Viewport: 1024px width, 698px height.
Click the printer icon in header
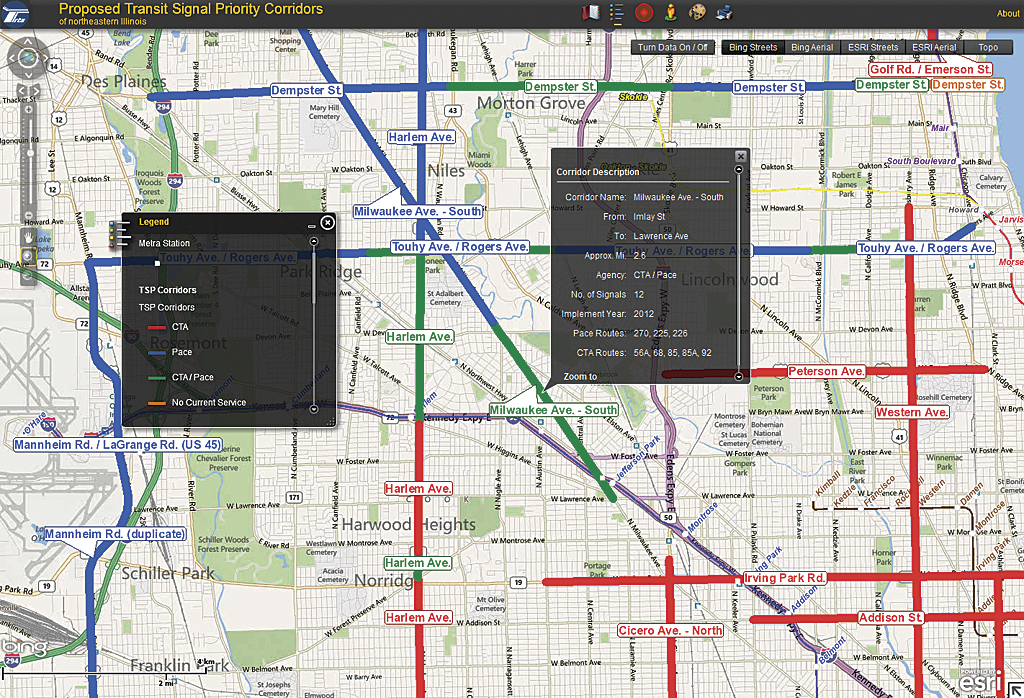tap(724, 12)
